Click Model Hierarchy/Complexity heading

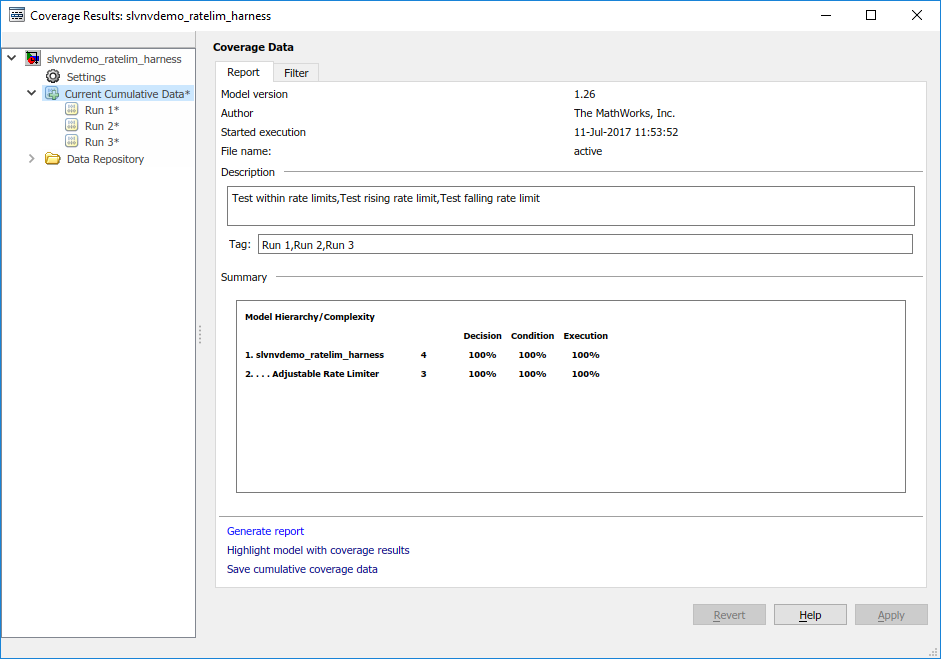pyautogui.click(x=310, y=316)
